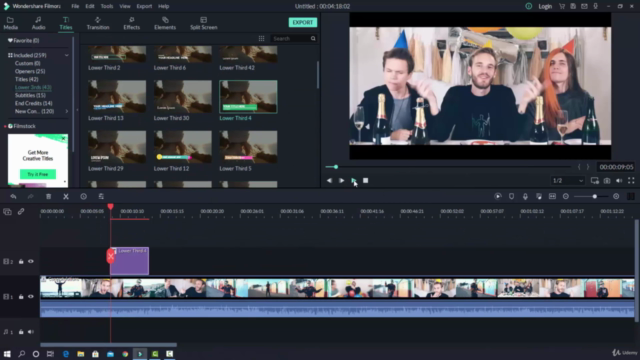Click the edit adjust icon next to clock

coord(101,196)
